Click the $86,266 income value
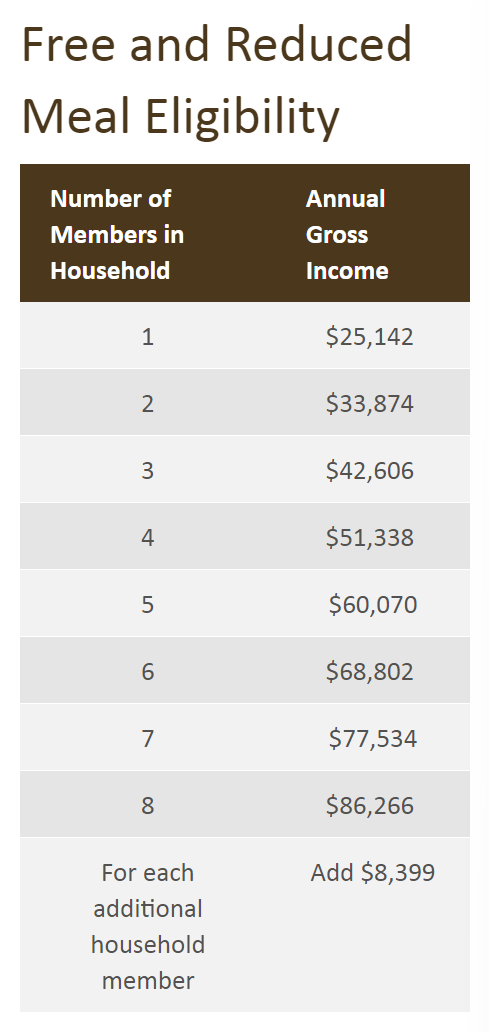 370,805
